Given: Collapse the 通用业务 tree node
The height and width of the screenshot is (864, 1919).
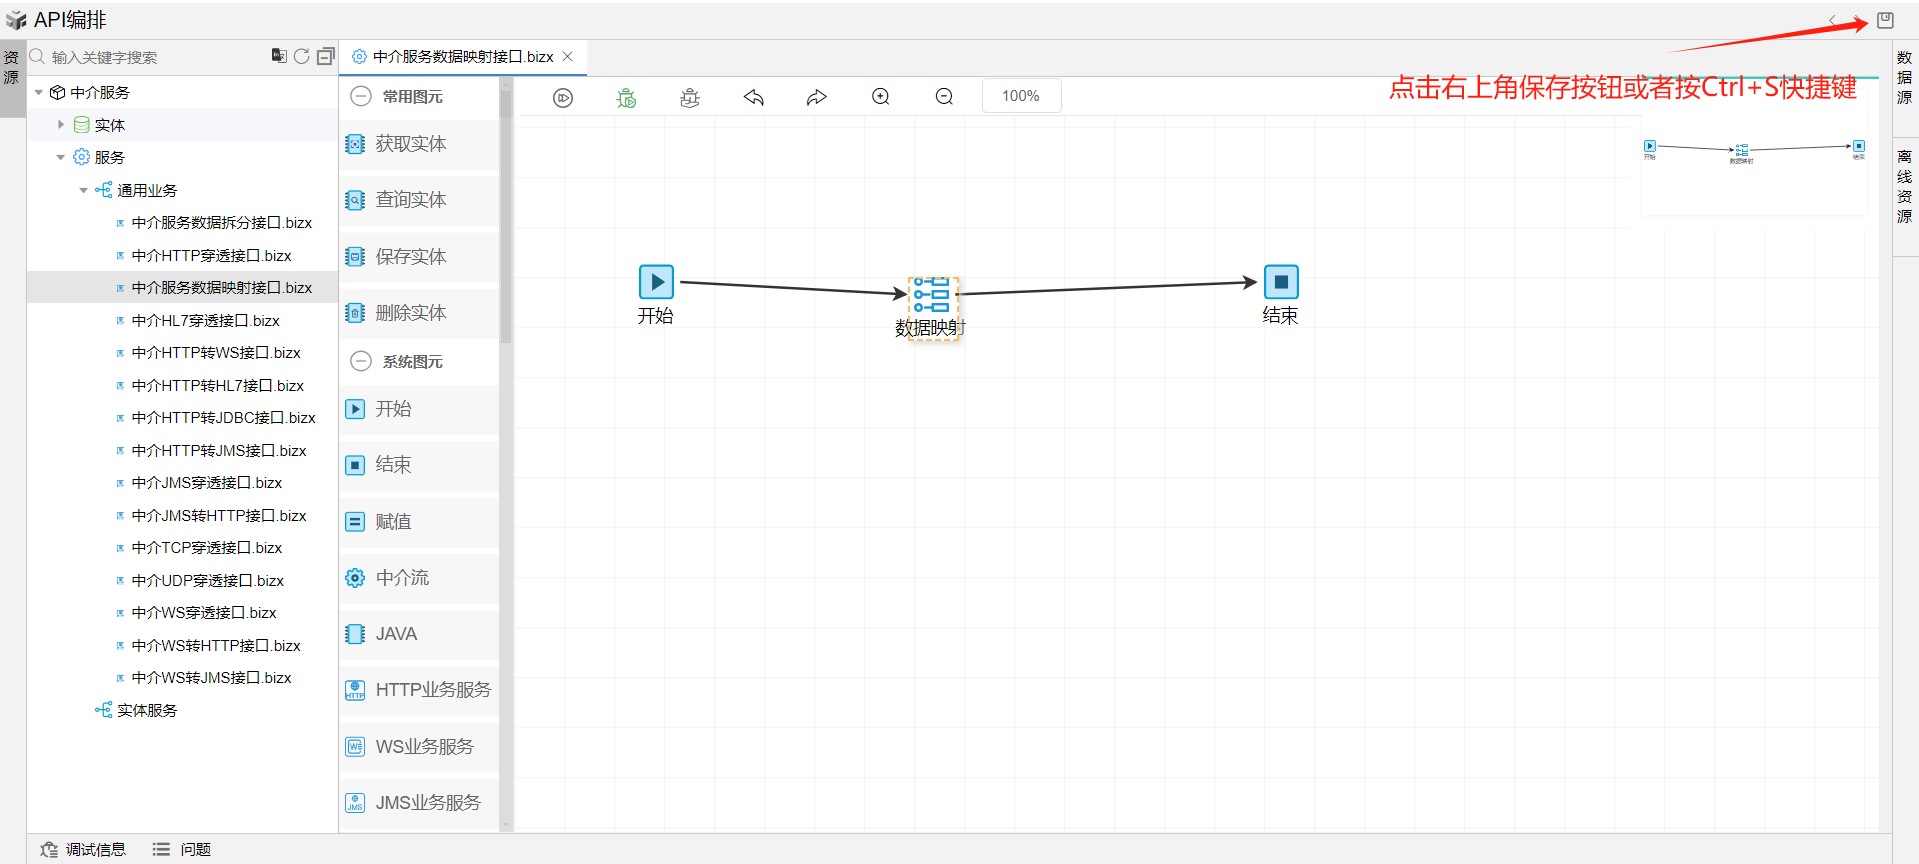Looking at the screenshot, I should point(83,190).
